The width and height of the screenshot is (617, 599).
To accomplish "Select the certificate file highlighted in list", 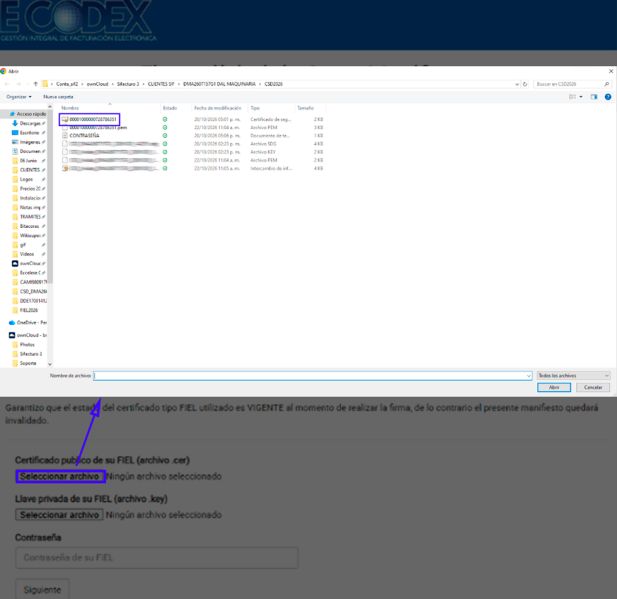I will [89, 119].
